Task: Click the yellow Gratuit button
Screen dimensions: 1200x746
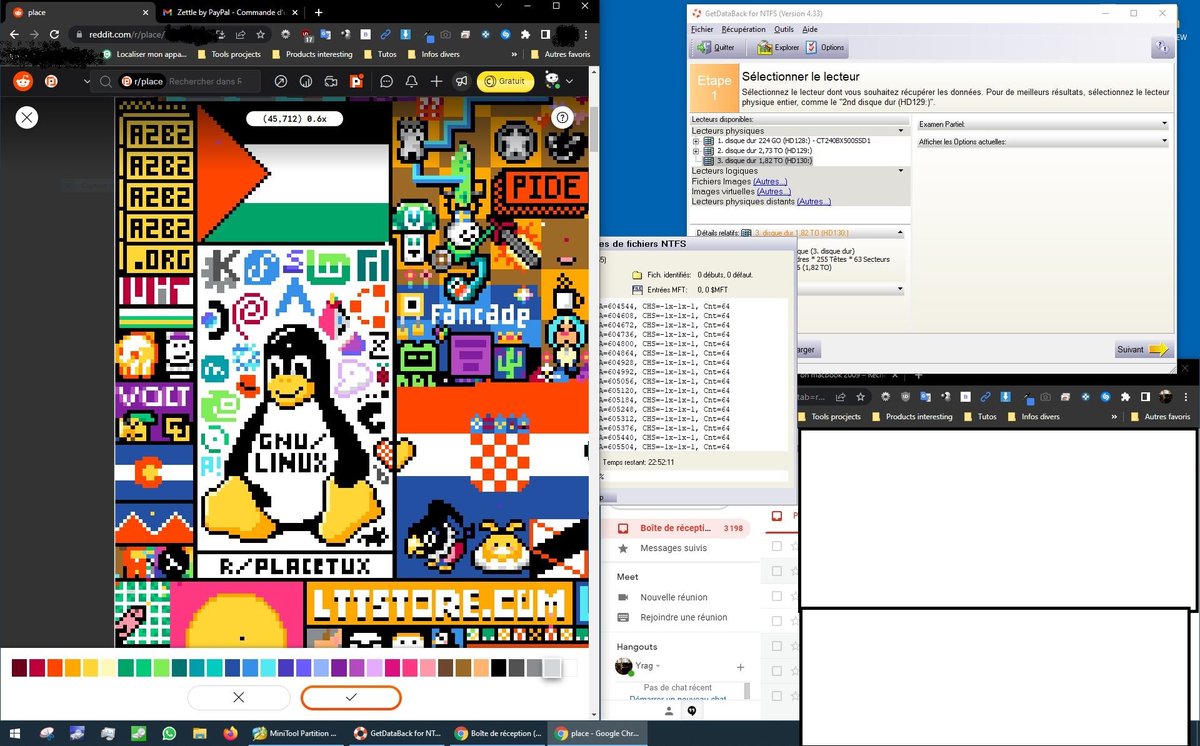Action: coord(506,81)
